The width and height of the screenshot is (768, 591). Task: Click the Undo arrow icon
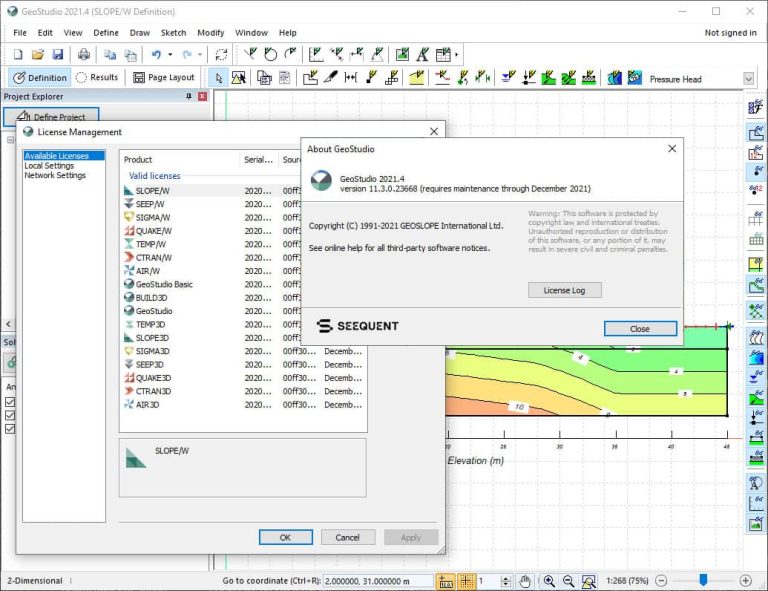coord(156,54)
